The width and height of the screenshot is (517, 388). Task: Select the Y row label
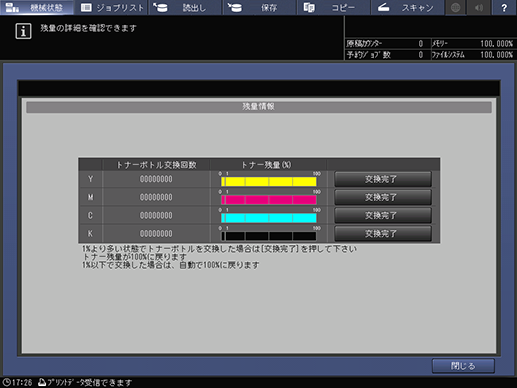[90, 179]
